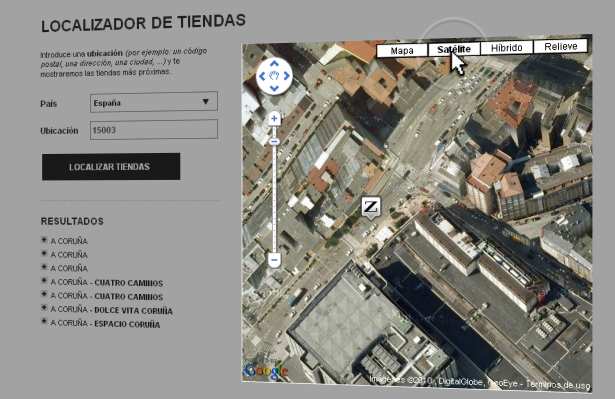
Task: Pan the map down with the arrow
Action: coord(275,89)
